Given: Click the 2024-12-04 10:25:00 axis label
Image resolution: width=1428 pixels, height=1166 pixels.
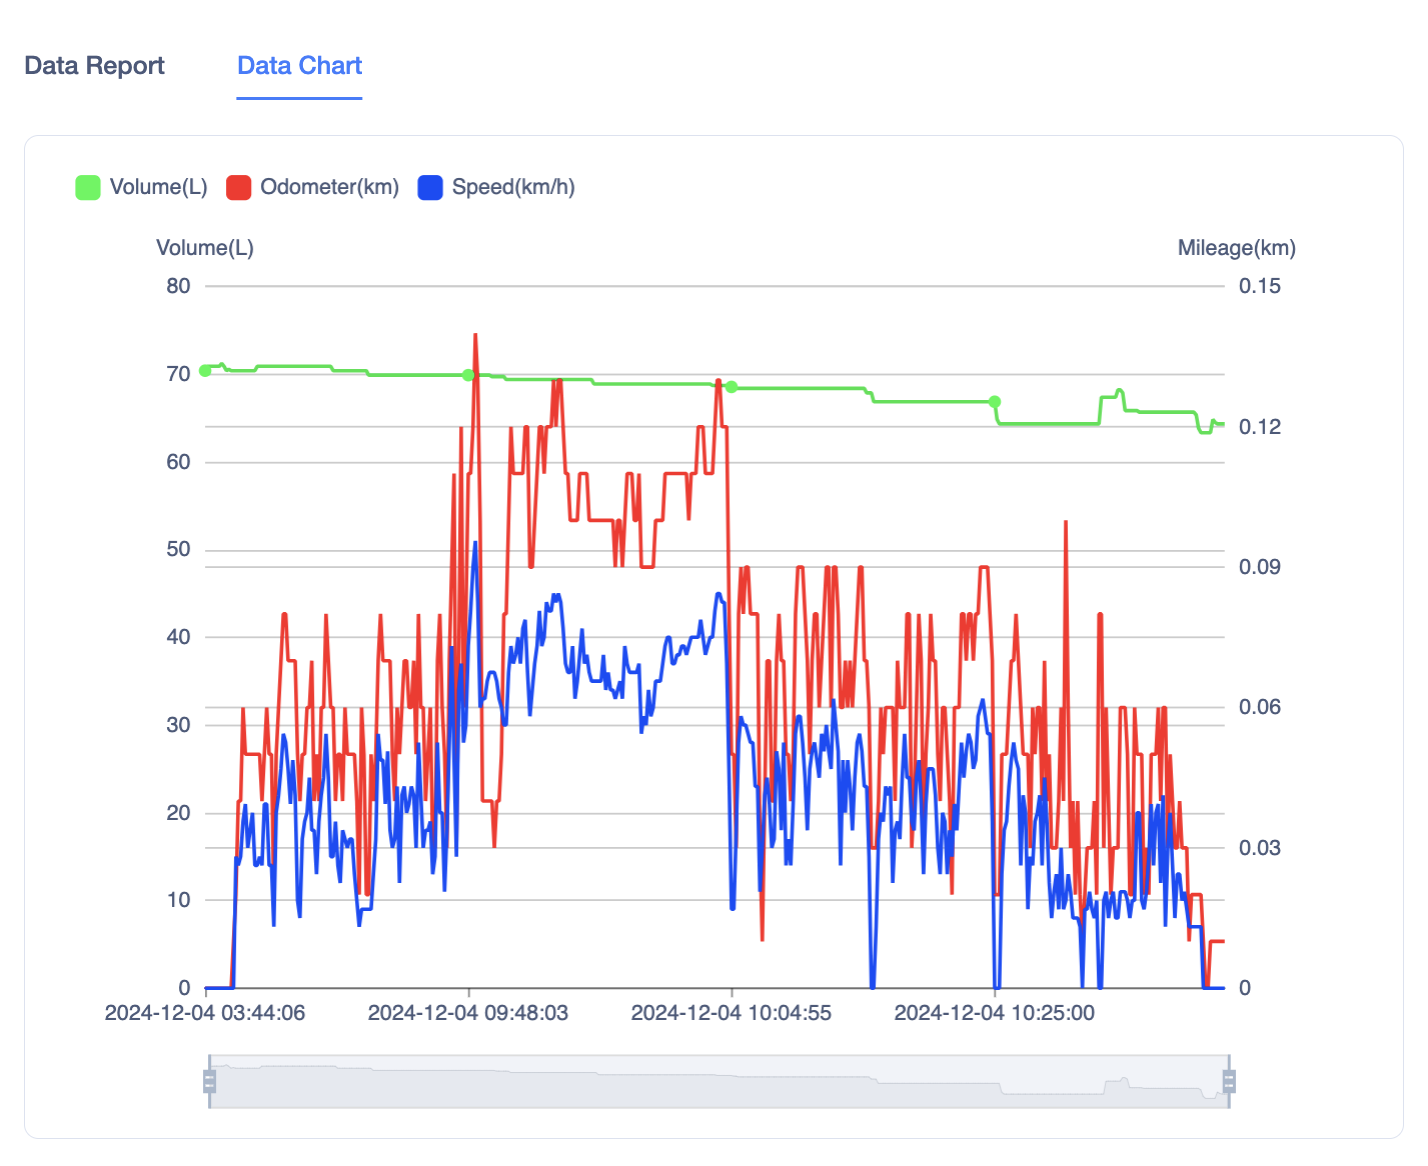Looking at the screenshot, I should click(994, 1013).
